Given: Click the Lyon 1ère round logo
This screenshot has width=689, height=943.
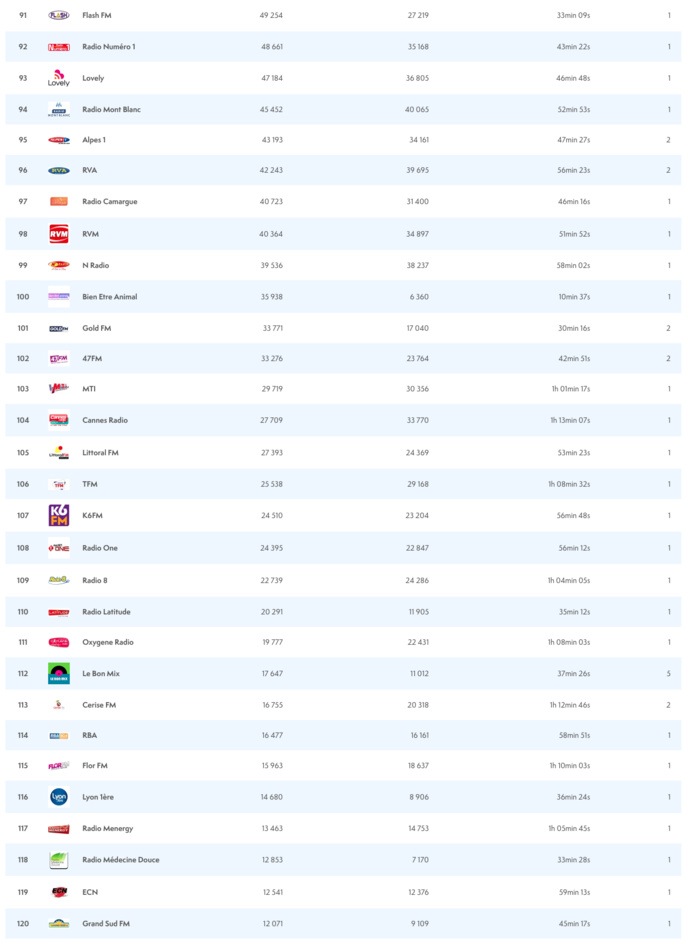Looking at the screenshot, I should click(59, 797).
